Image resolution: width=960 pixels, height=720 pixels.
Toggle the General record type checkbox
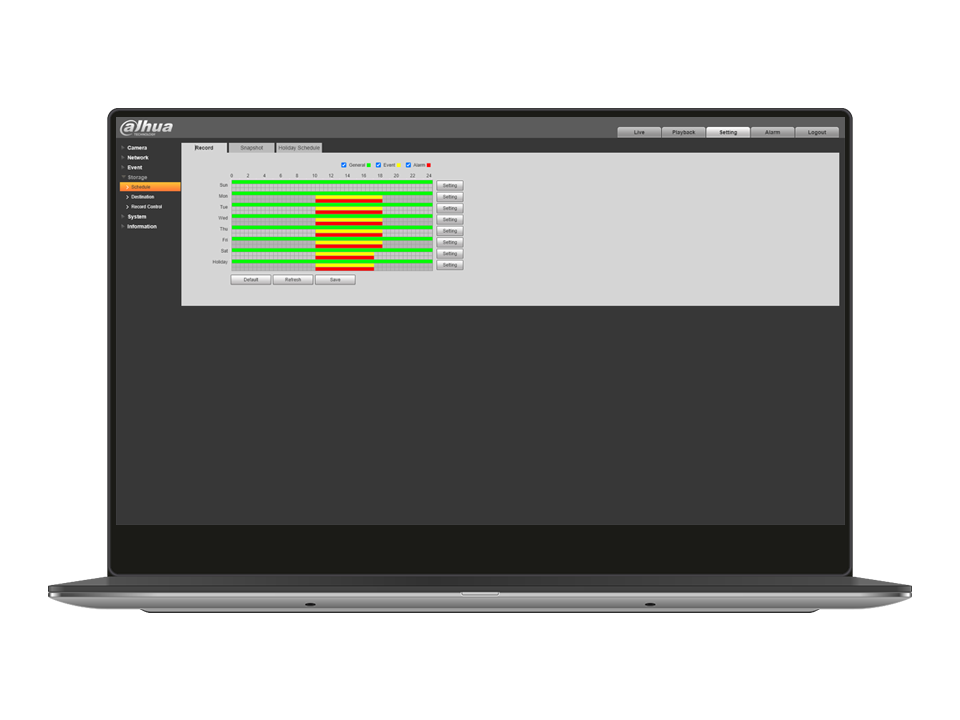(x=343, y=165)
